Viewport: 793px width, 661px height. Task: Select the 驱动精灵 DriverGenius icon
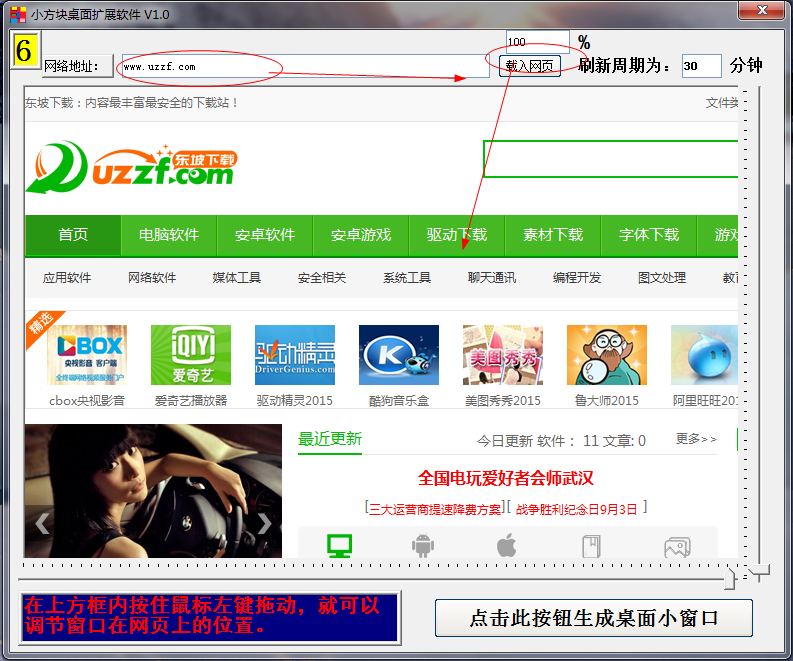295,355
